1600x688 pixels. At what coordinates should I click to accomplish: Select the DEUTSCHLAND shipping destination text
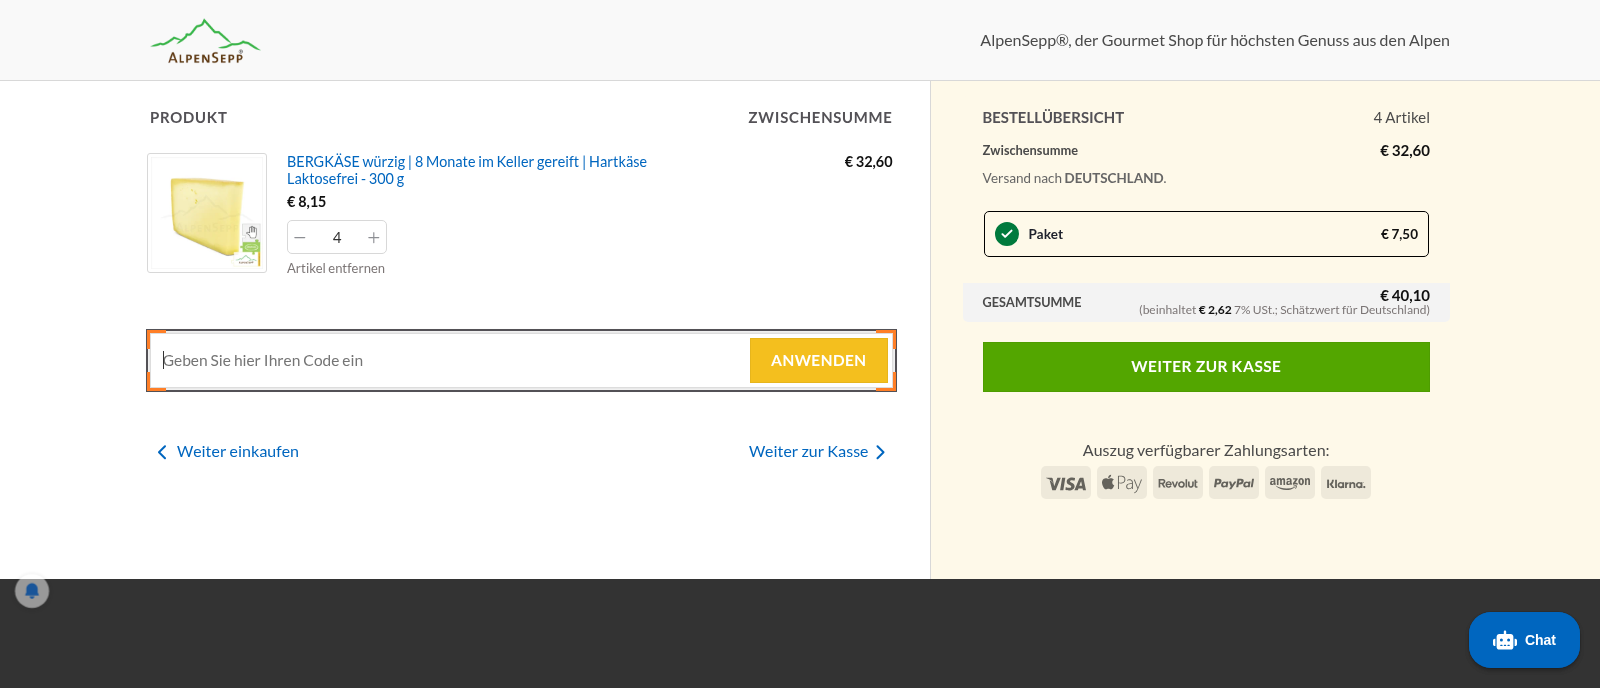[1114, 178]
